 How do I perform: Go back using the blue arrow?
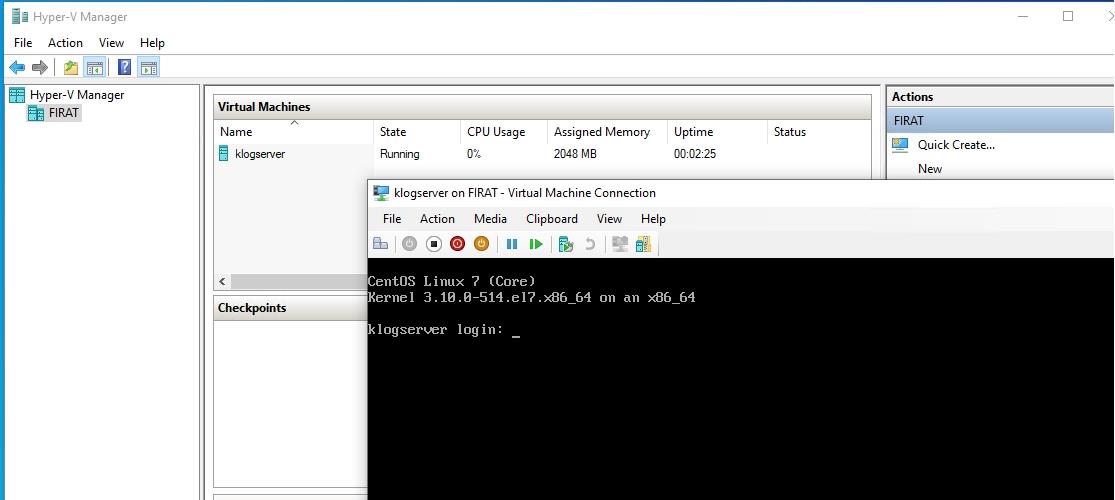click(x=17, y=68)
